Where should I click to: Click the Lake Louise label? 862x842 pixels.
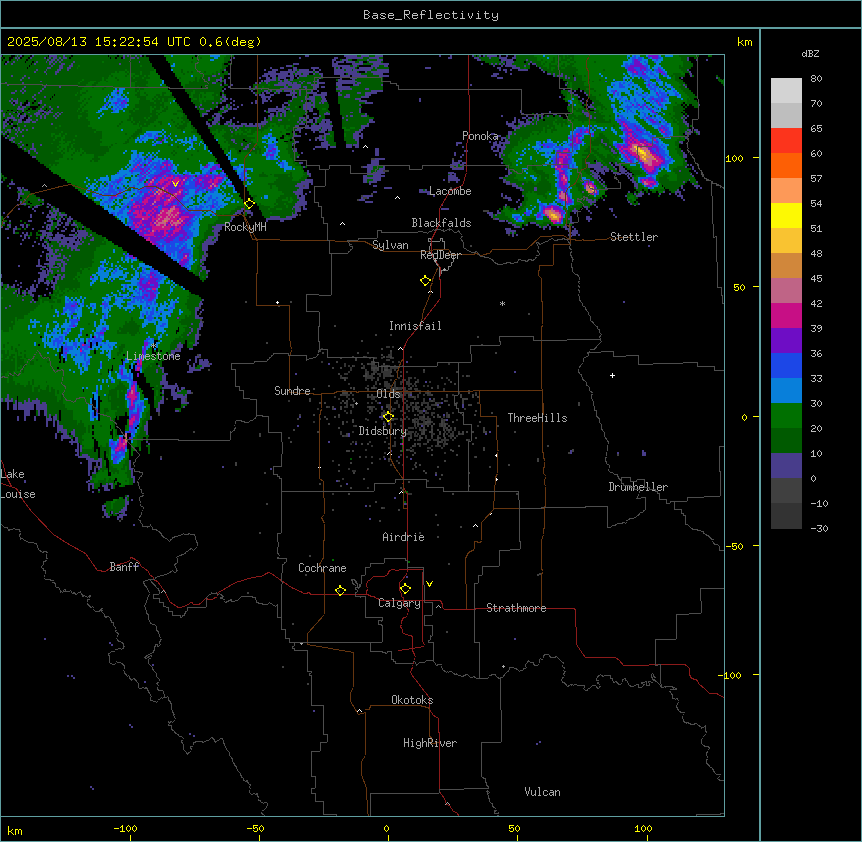(x=17, y=484)
